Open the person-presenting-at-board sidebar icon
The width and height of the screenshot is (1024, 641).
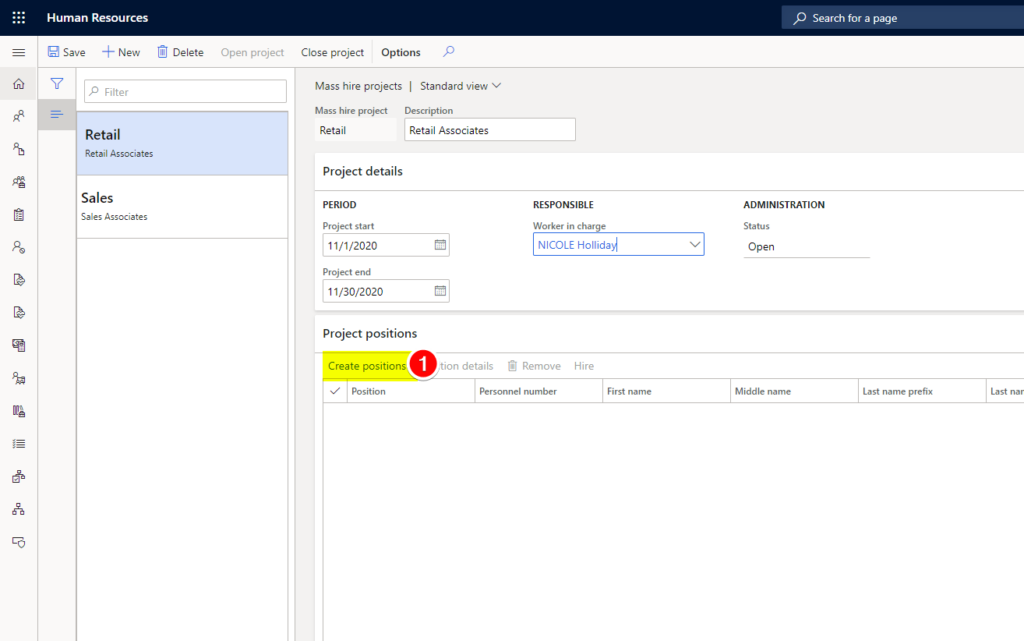coord(19,378)
